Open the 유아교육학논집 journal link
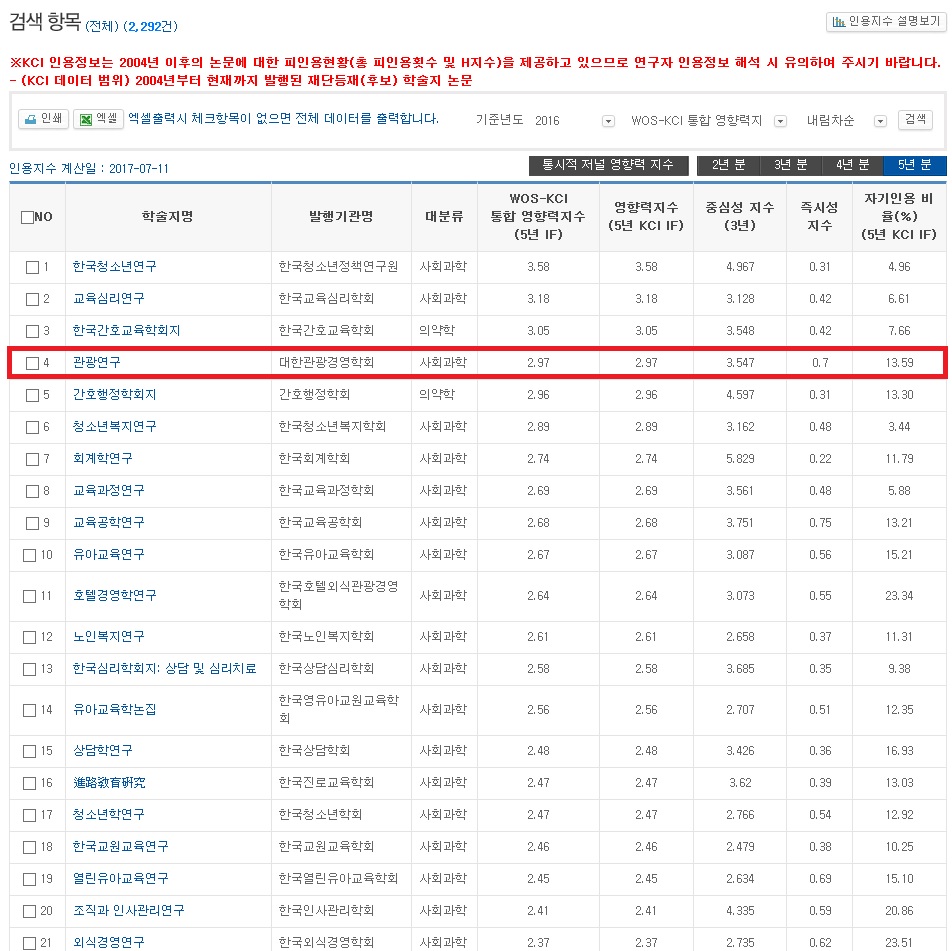 [114, 709]
